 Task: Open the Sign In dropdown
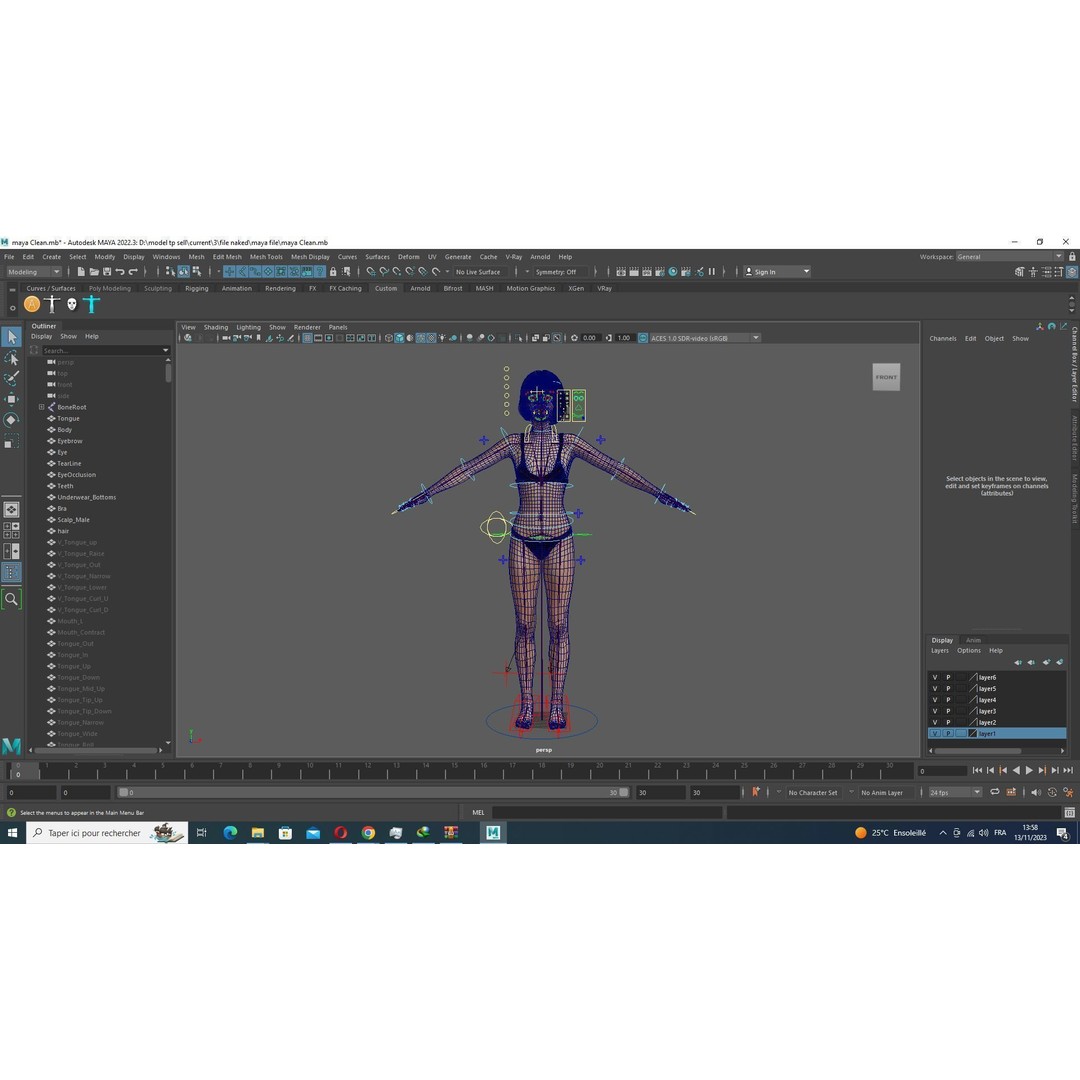777,271
